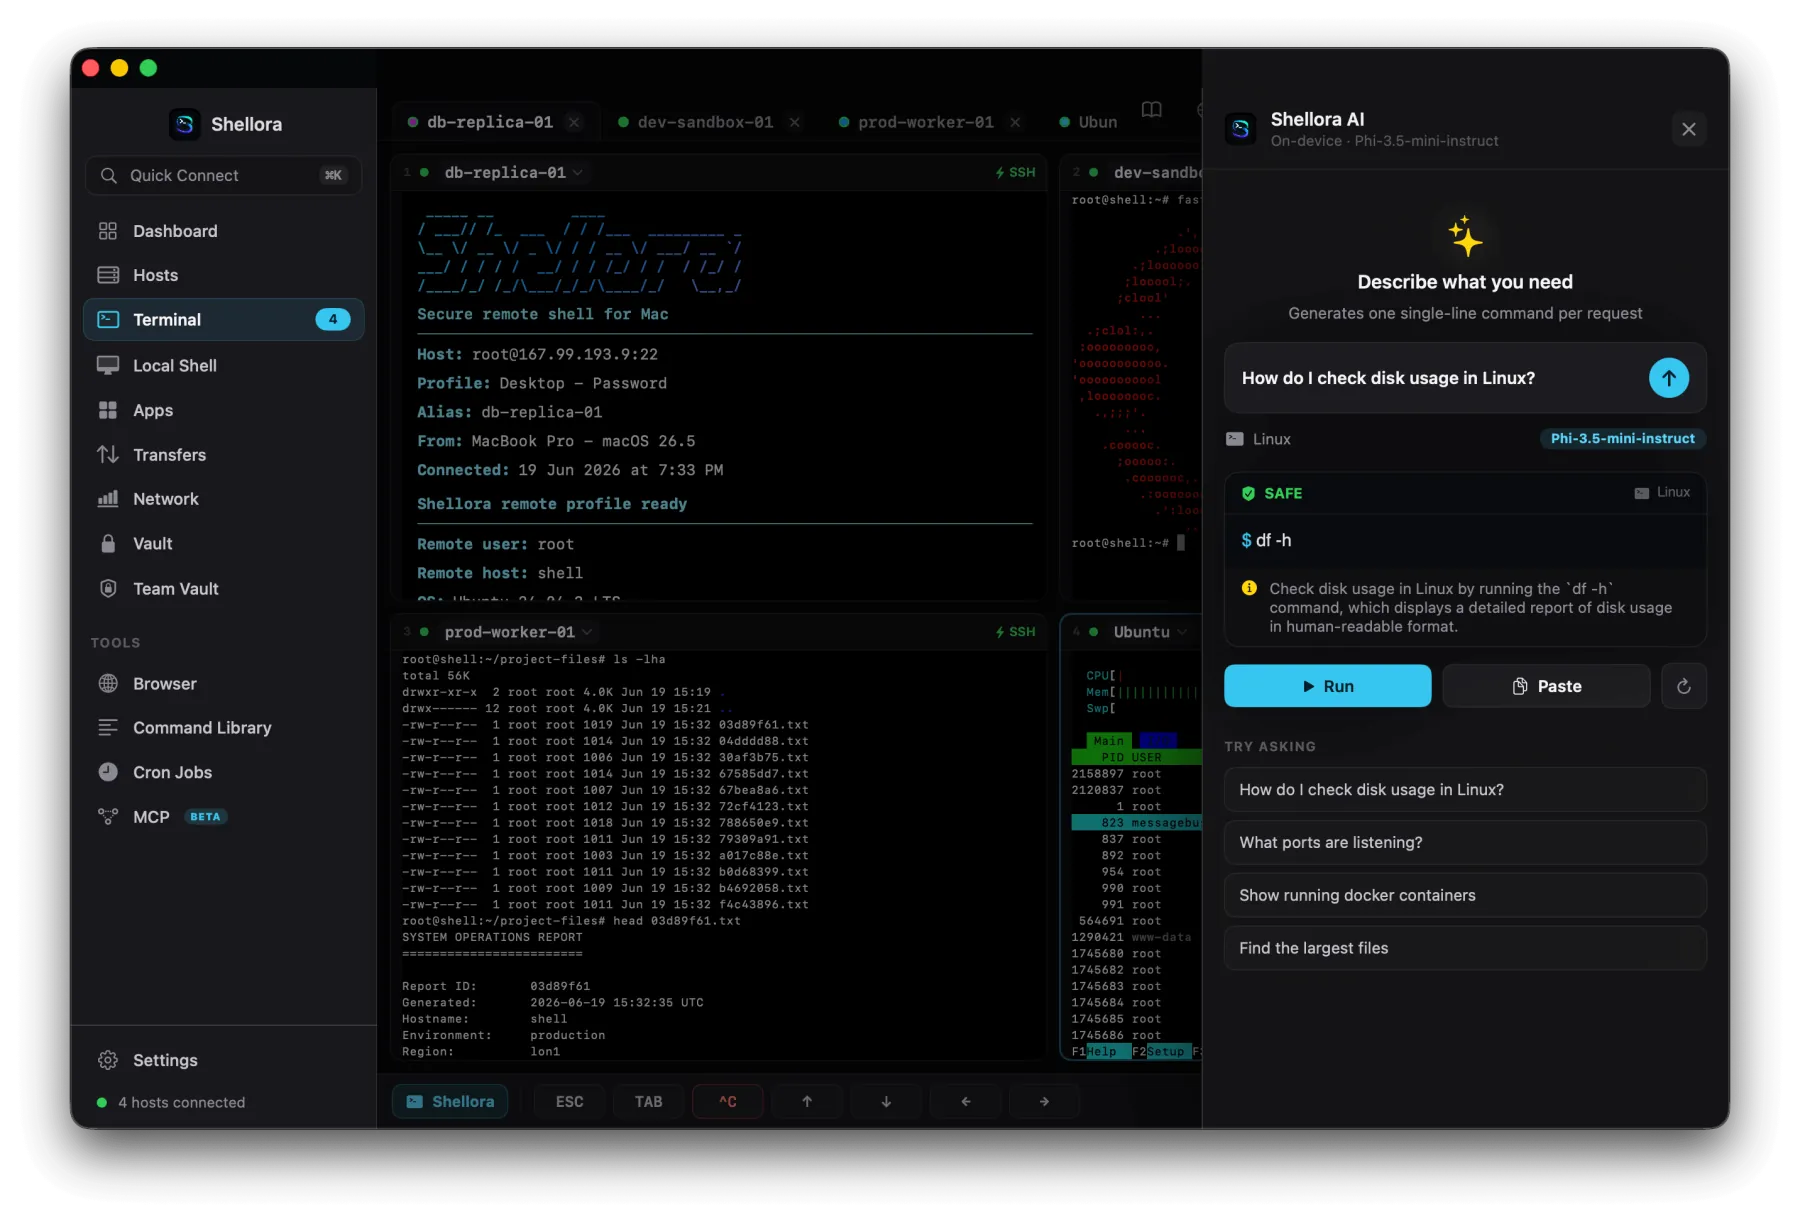Image resolution: width=1800 pixels, height=1222 pixels.
Task: Click the df -h command text
Action: pos(1273,540)
